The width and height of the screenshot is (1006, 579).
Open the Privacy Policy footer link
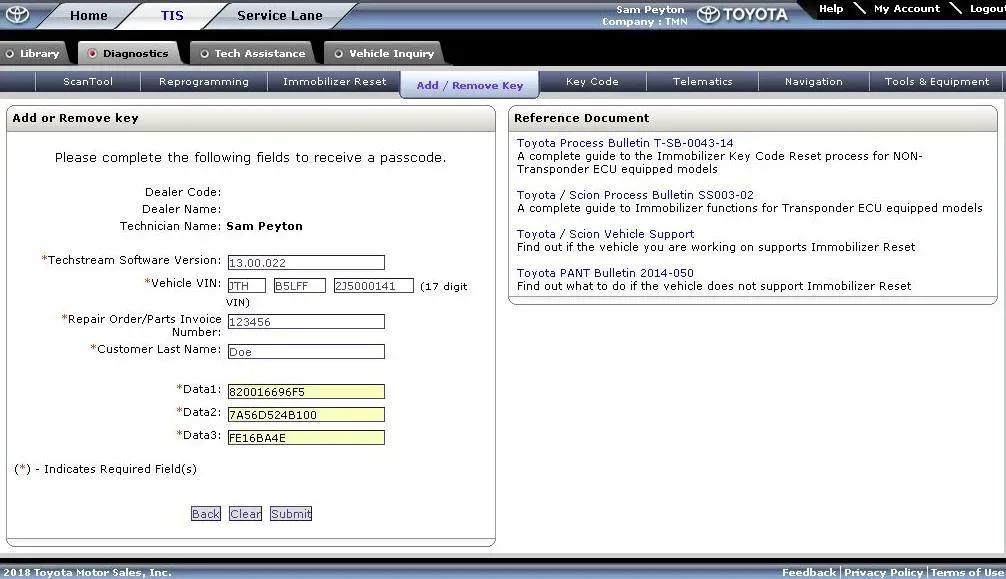tap(883, 572)
